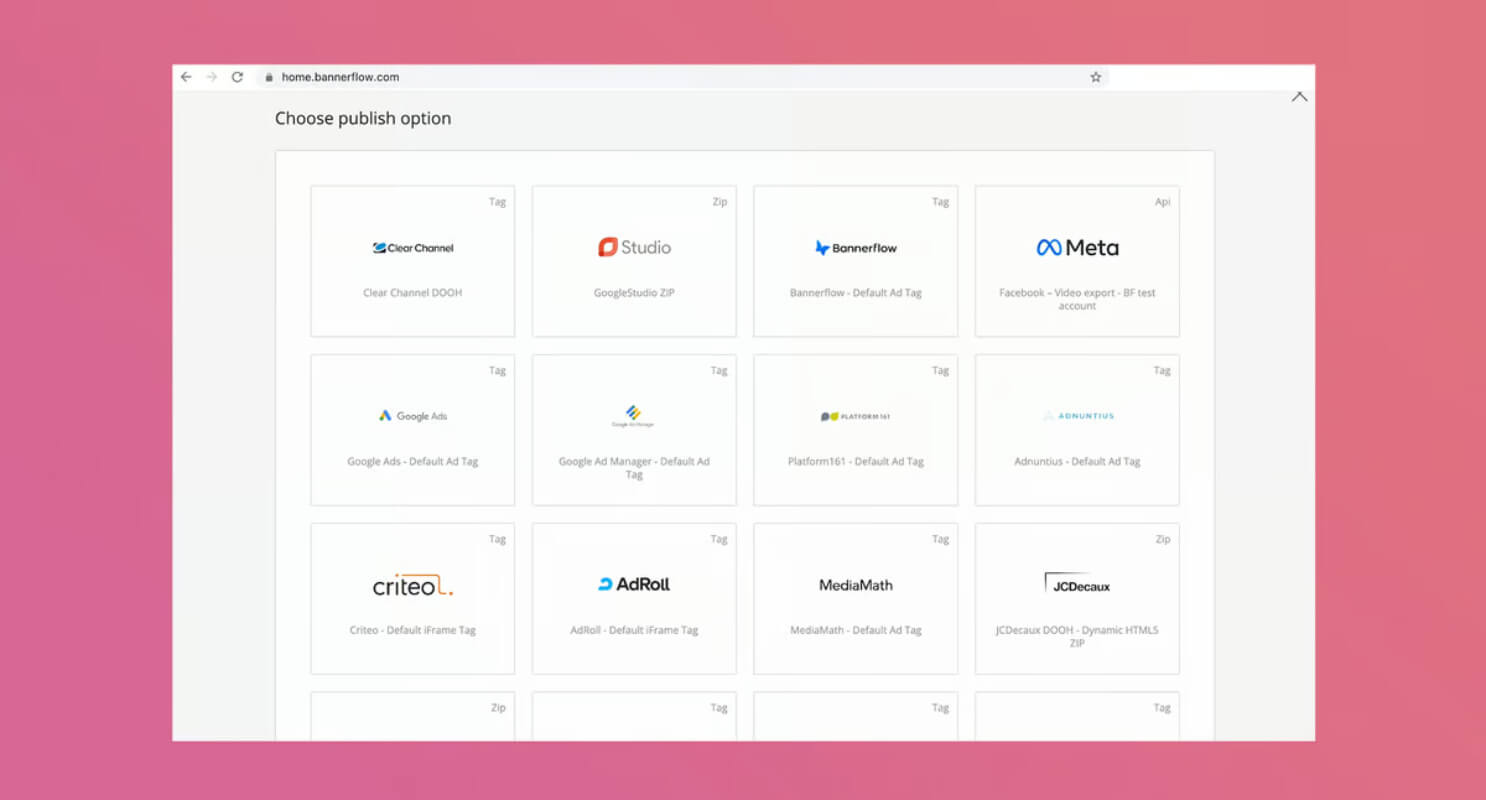Choose JCDecaux DOOH - Dynamic HTML5 ZIP label
1486x800 pixels.
(1077, 637)
